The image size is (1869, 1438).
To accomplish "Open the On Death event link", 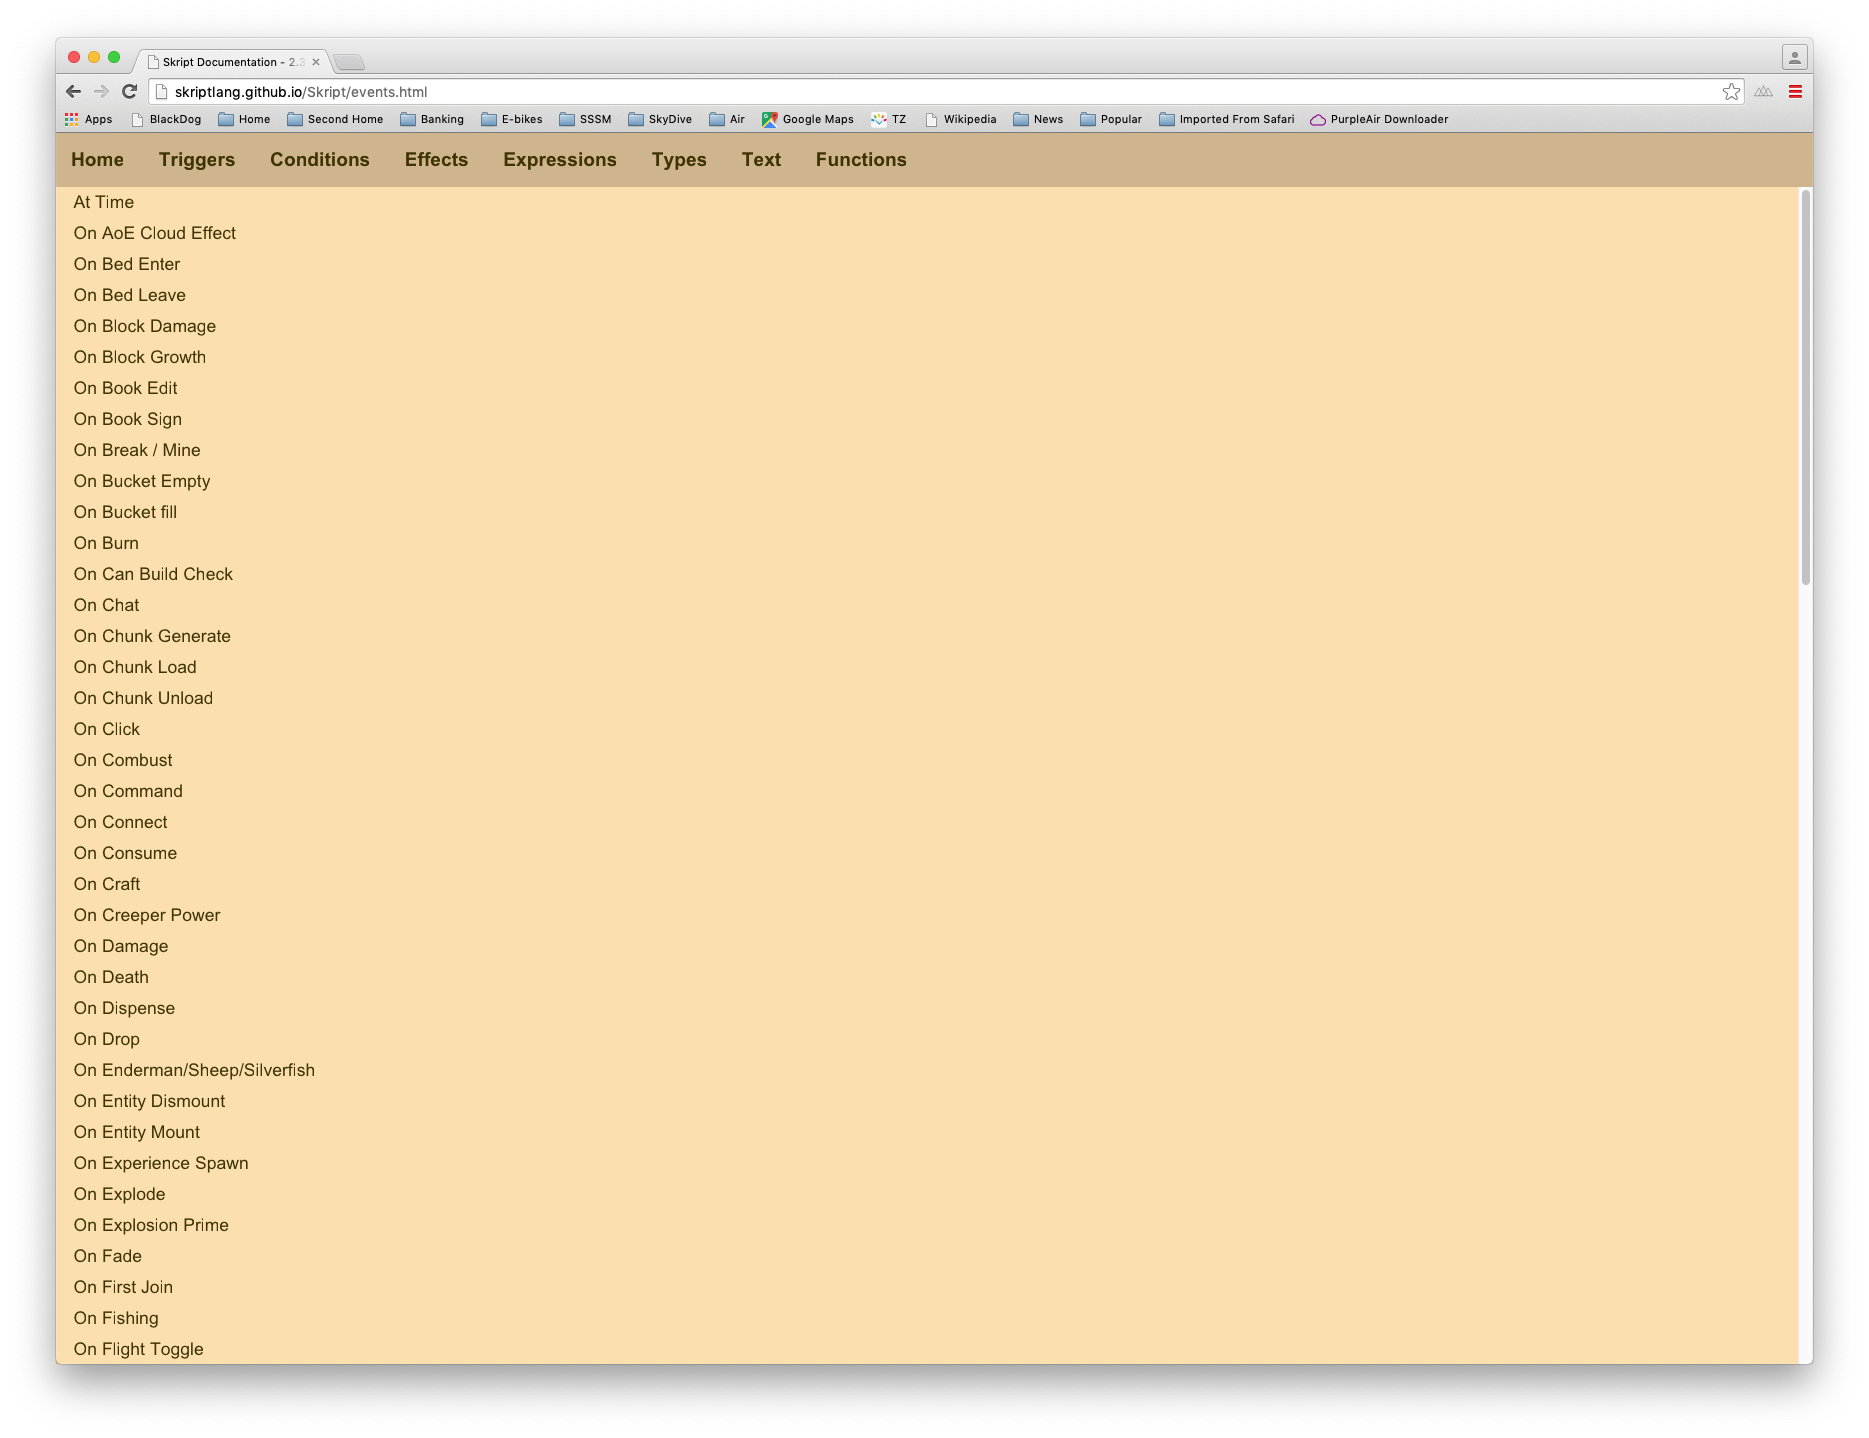I will (111, 977).
